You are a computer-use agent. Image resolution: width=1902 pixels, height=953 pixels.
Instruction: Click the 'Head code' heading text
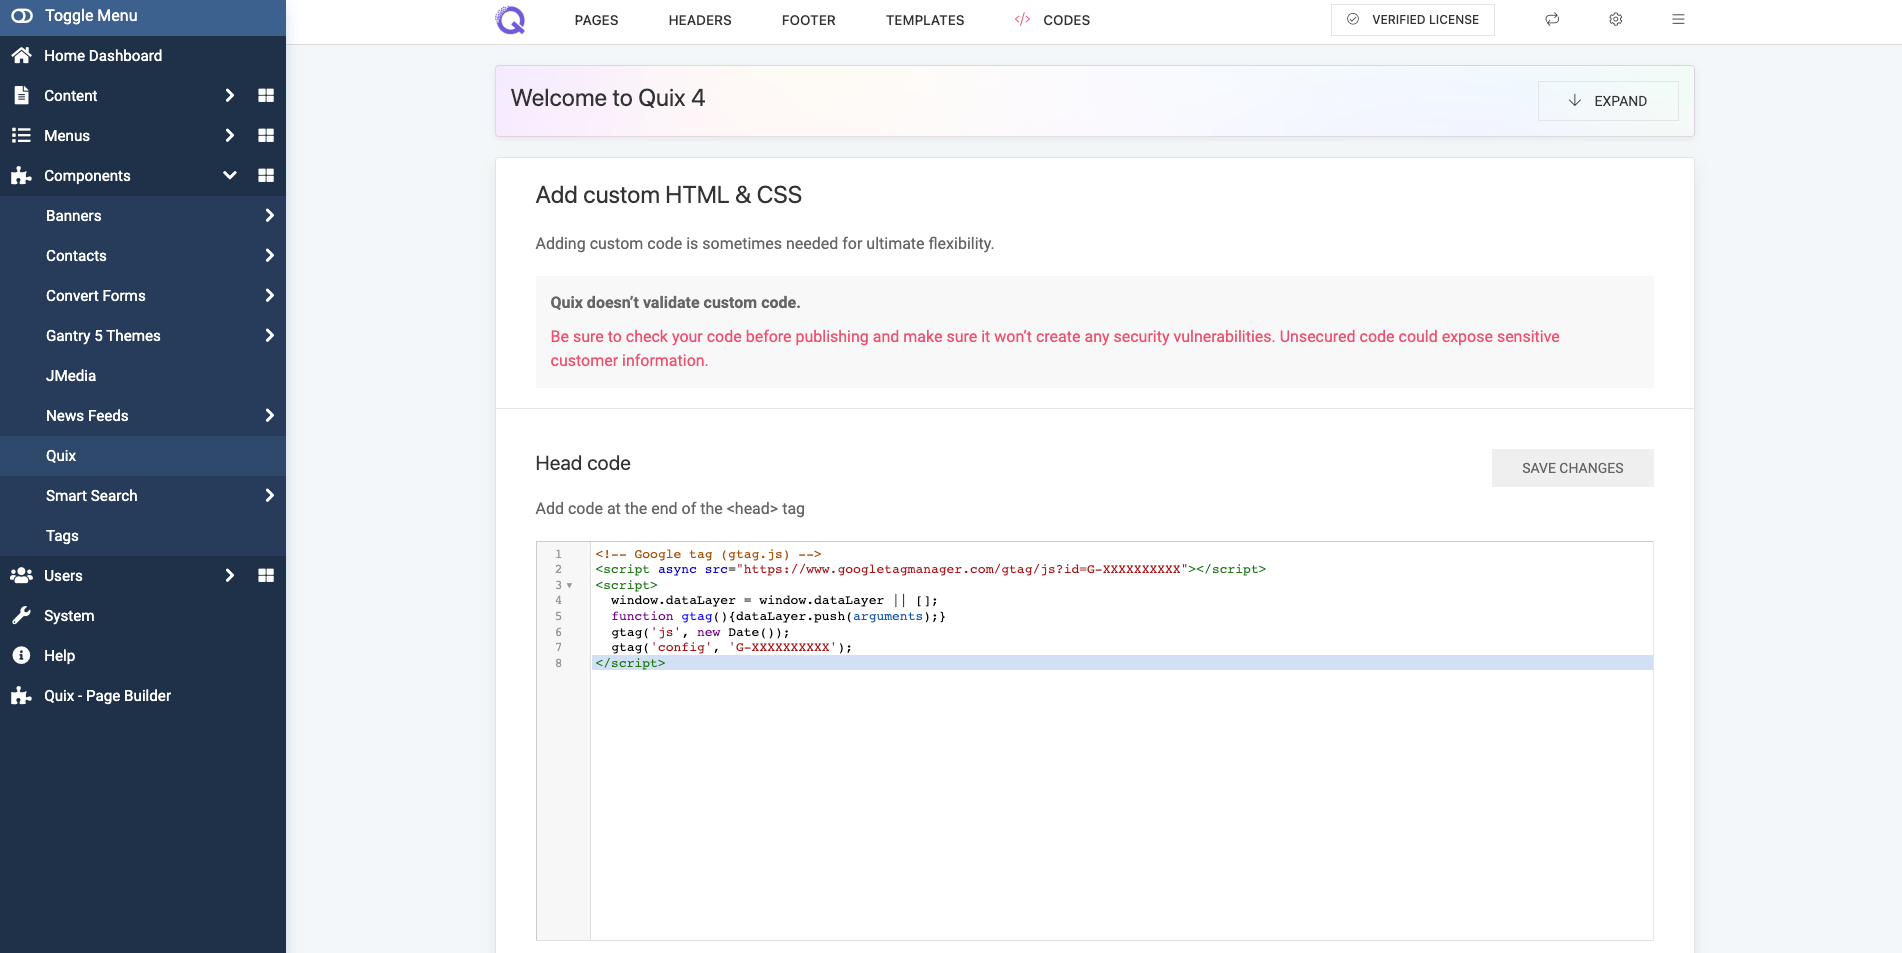coord(583,463)
